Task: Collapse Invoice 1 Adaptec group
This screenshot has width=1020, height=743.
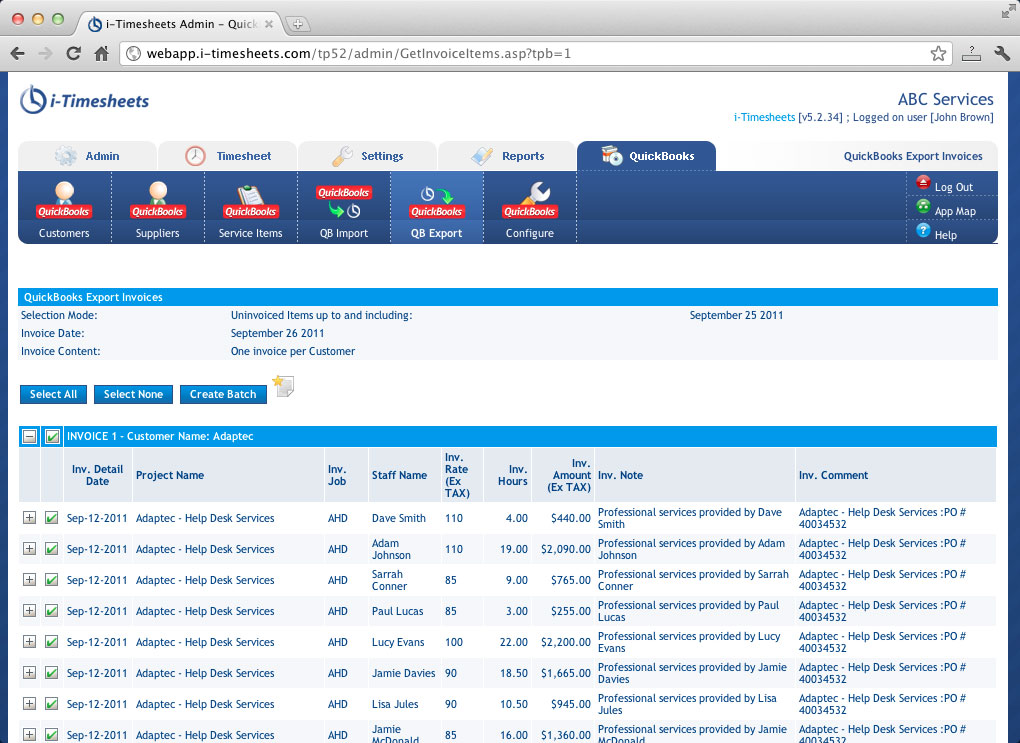Action: (x=29, y=437)
